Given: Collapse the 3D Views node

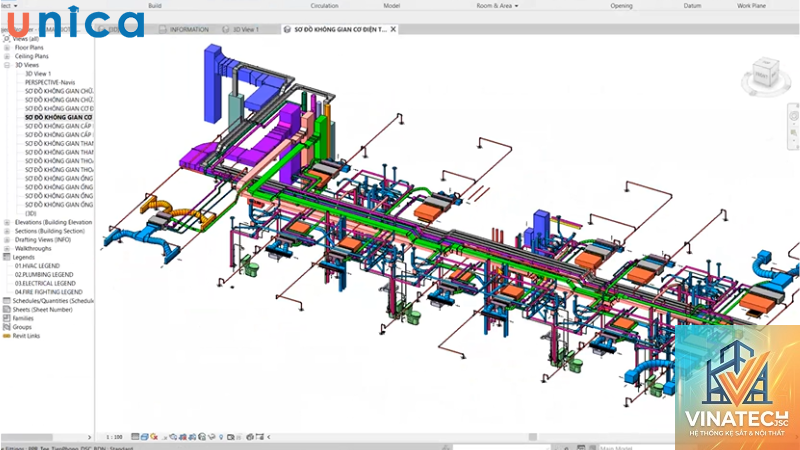Looking at the screenshot, I should [x=7, y=65].
